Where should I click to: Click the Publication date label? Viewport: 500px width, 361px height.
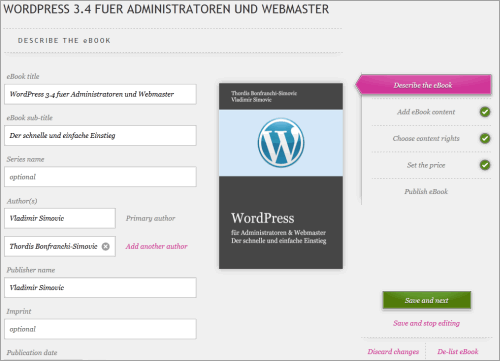click(x=32, y=353)
